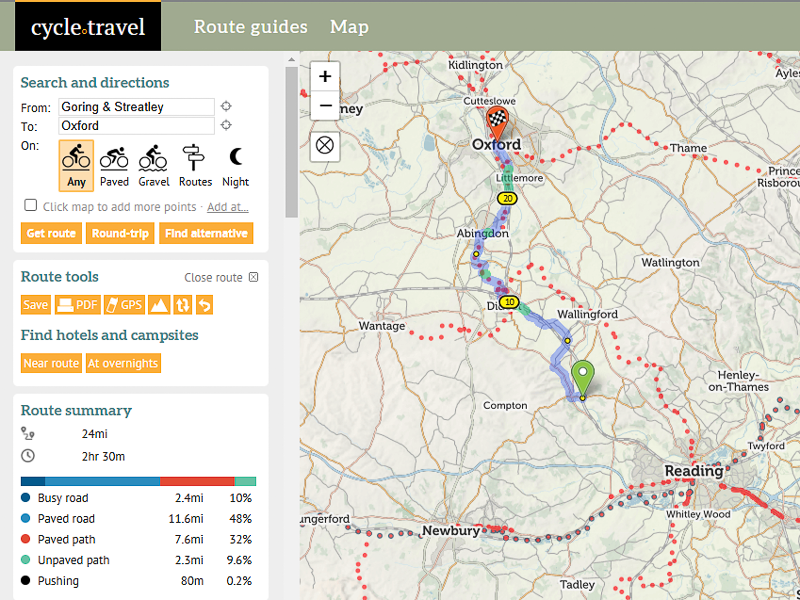Choose the Routes signpost option
This screenshot has width=800, height=600.
coord(195,165)
